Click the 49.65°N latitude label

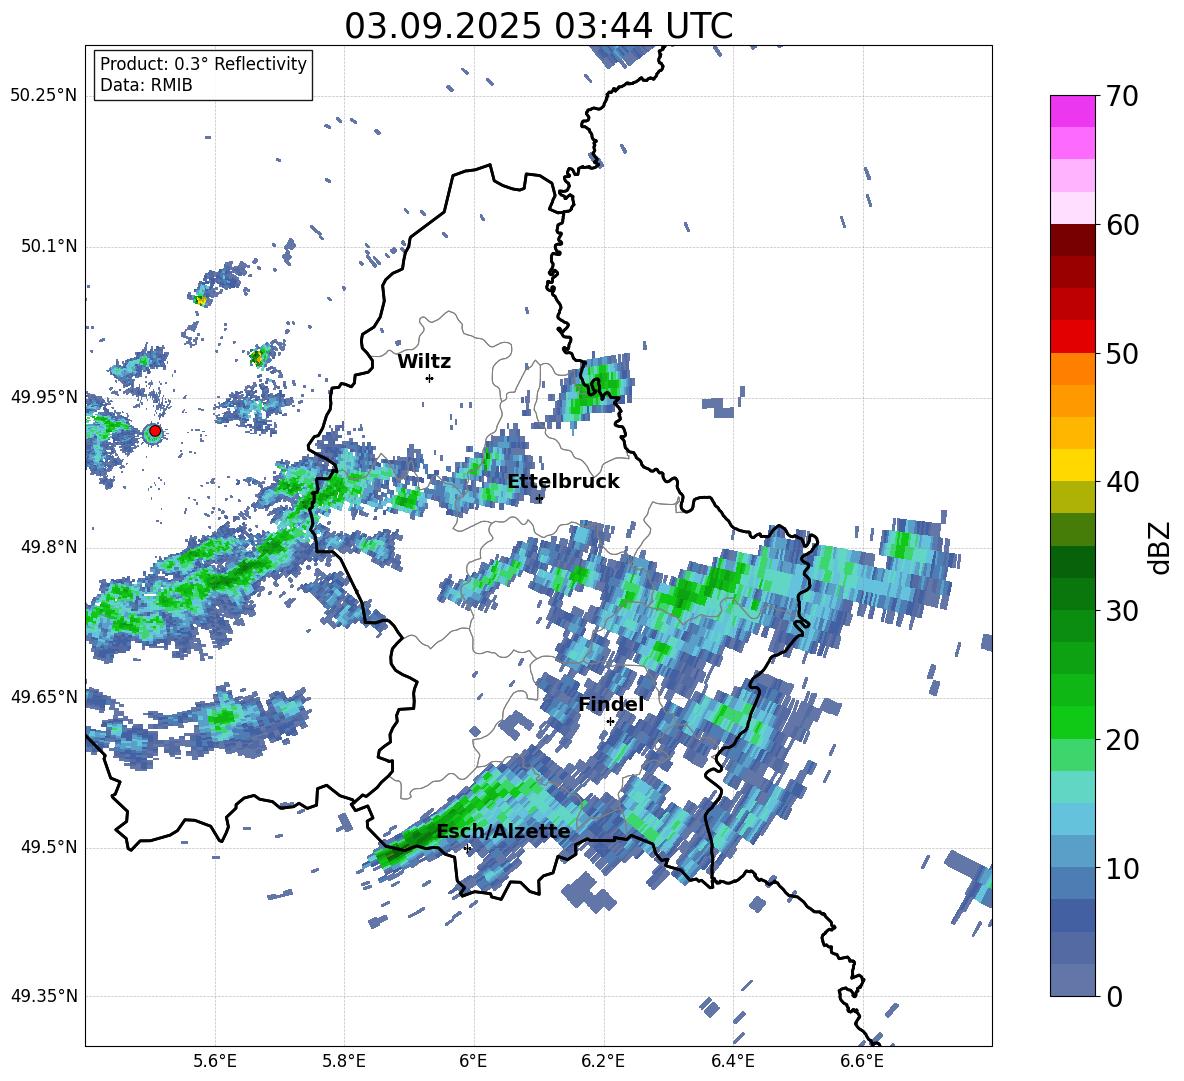pyautogui.click(x=44, y=696)
